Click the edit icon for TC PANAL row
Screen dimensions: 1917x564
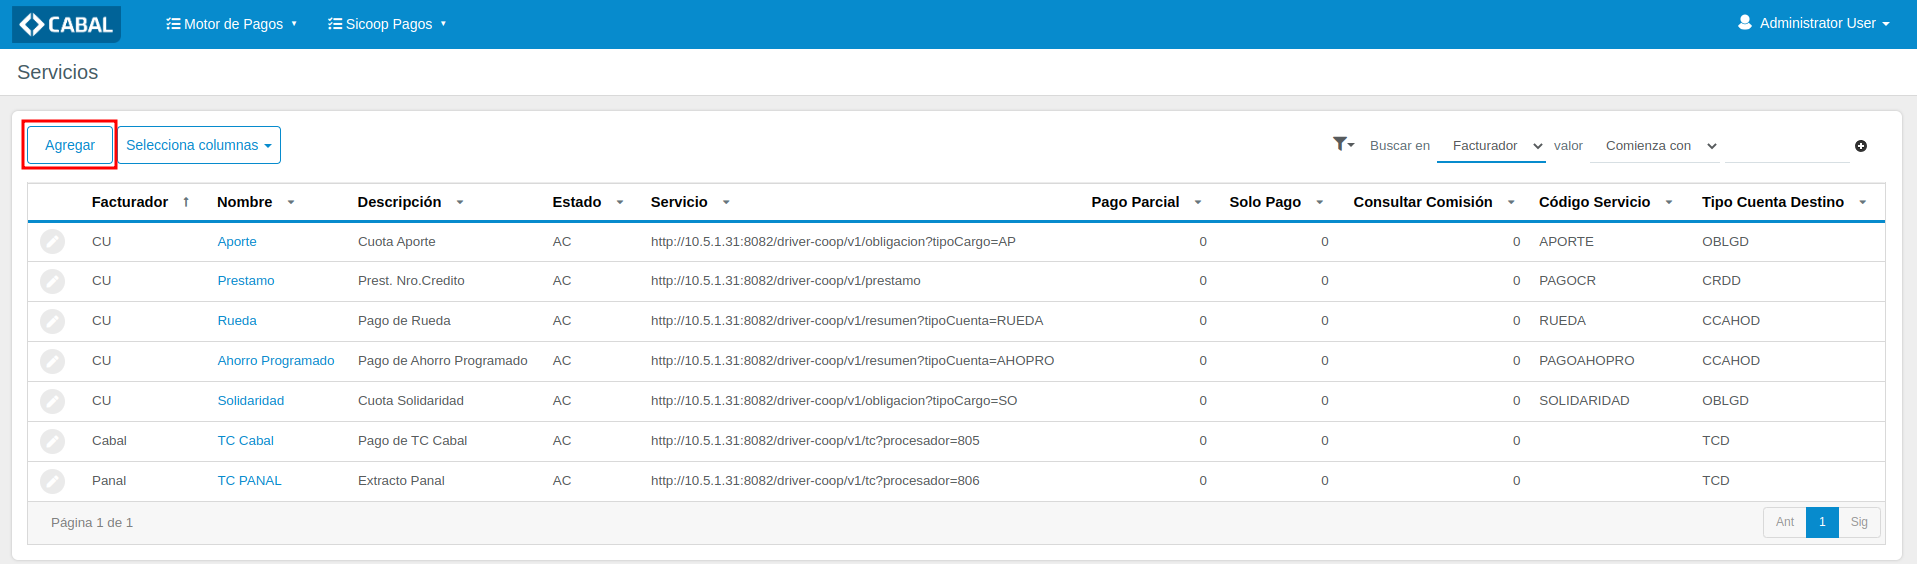52,481
